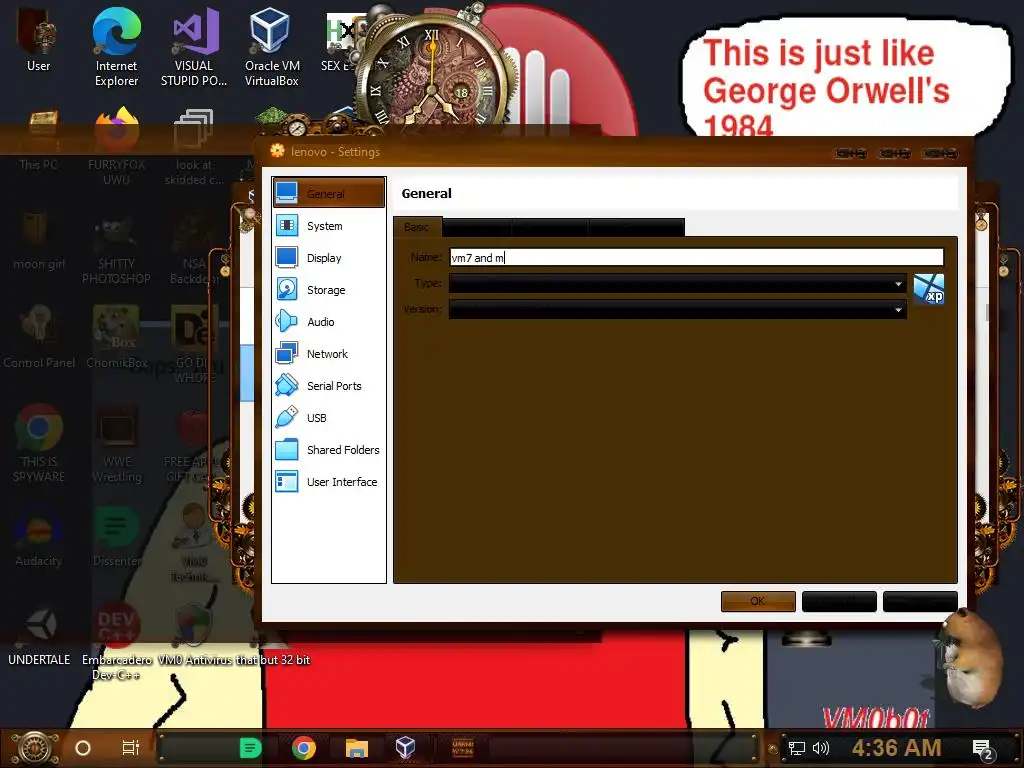Open the steampunk Start button
This screenshot has width=1024, height=768.
pos(36,748)
